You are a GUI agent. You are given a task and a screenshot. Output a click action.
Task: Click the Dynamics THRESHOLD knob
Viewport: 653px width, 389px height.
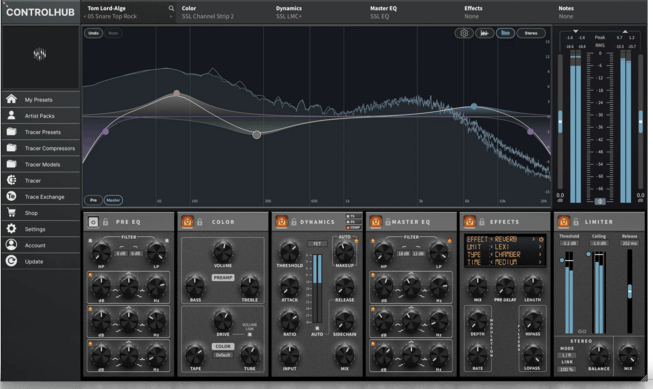pyautogui.click(x=289, y=251)
